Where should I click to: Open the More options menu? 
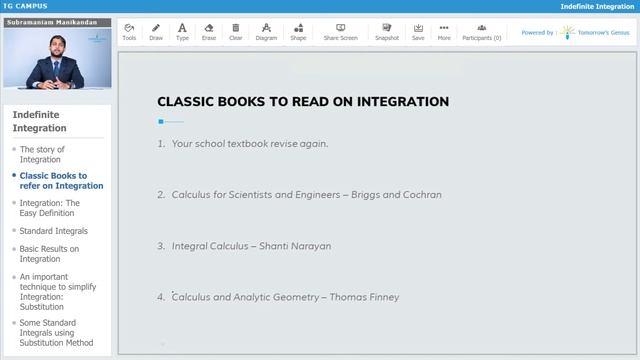click(444, 32)
